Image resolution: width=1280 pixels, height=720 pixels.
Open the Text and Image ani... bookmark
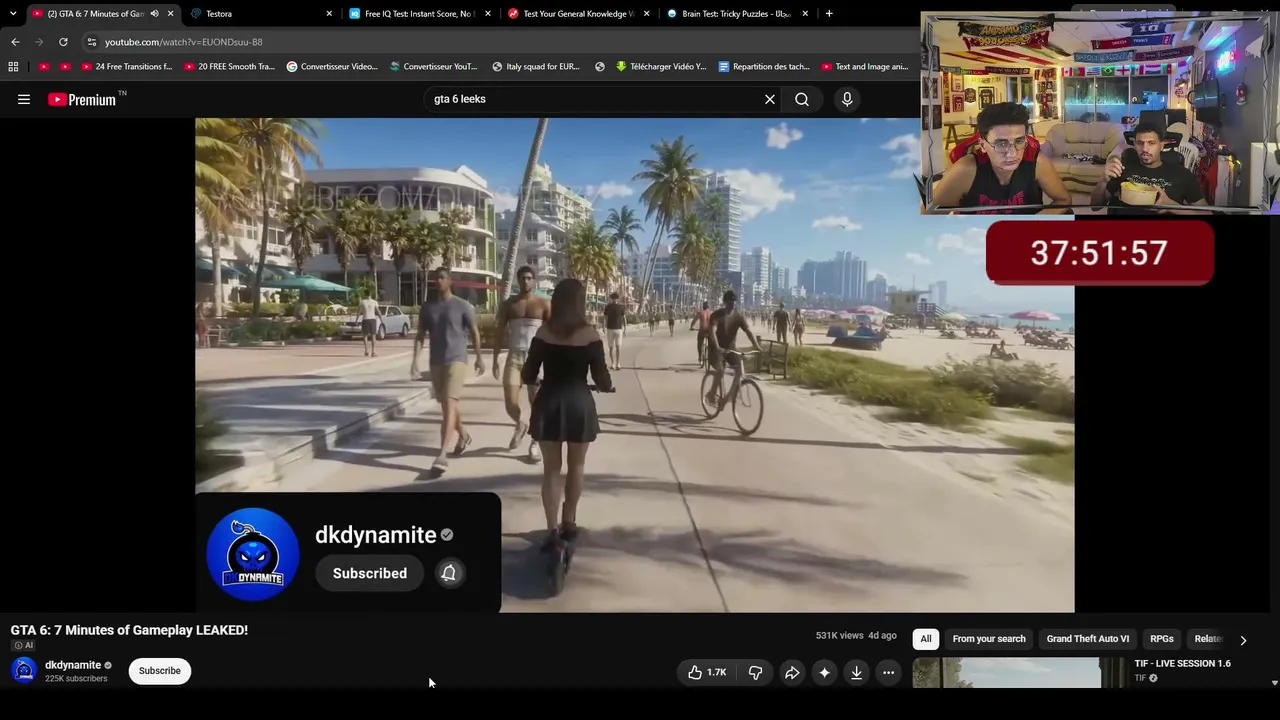click(865, 67)
